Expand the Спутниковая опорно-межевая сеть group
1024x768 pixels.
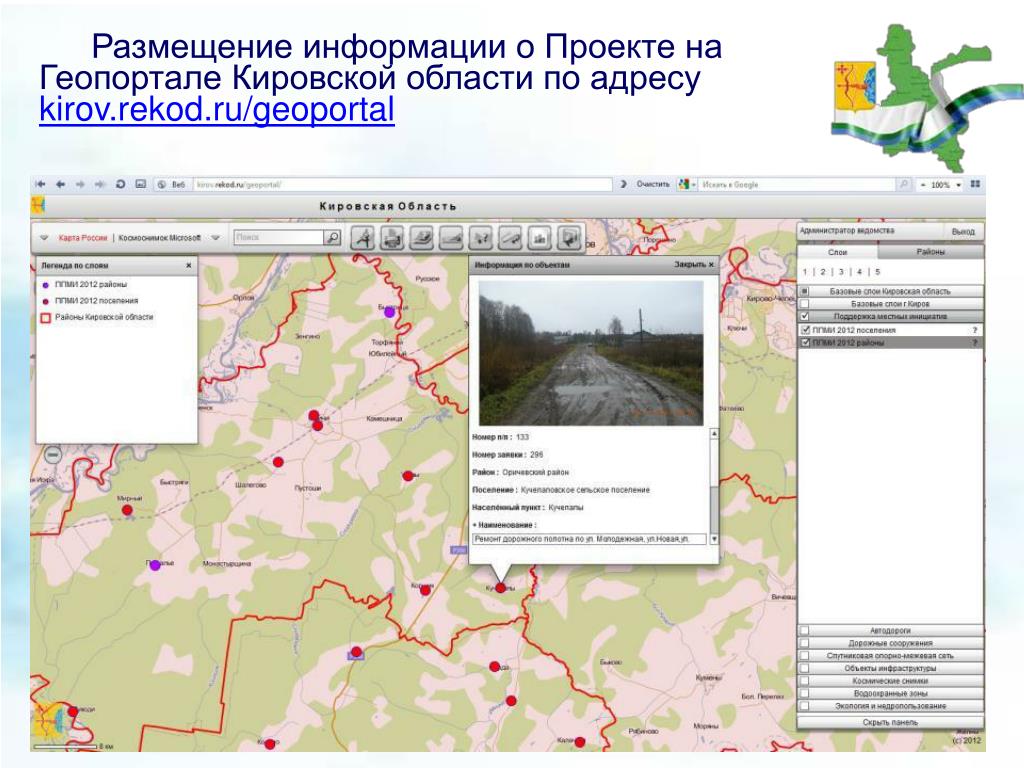click(890, 656)
